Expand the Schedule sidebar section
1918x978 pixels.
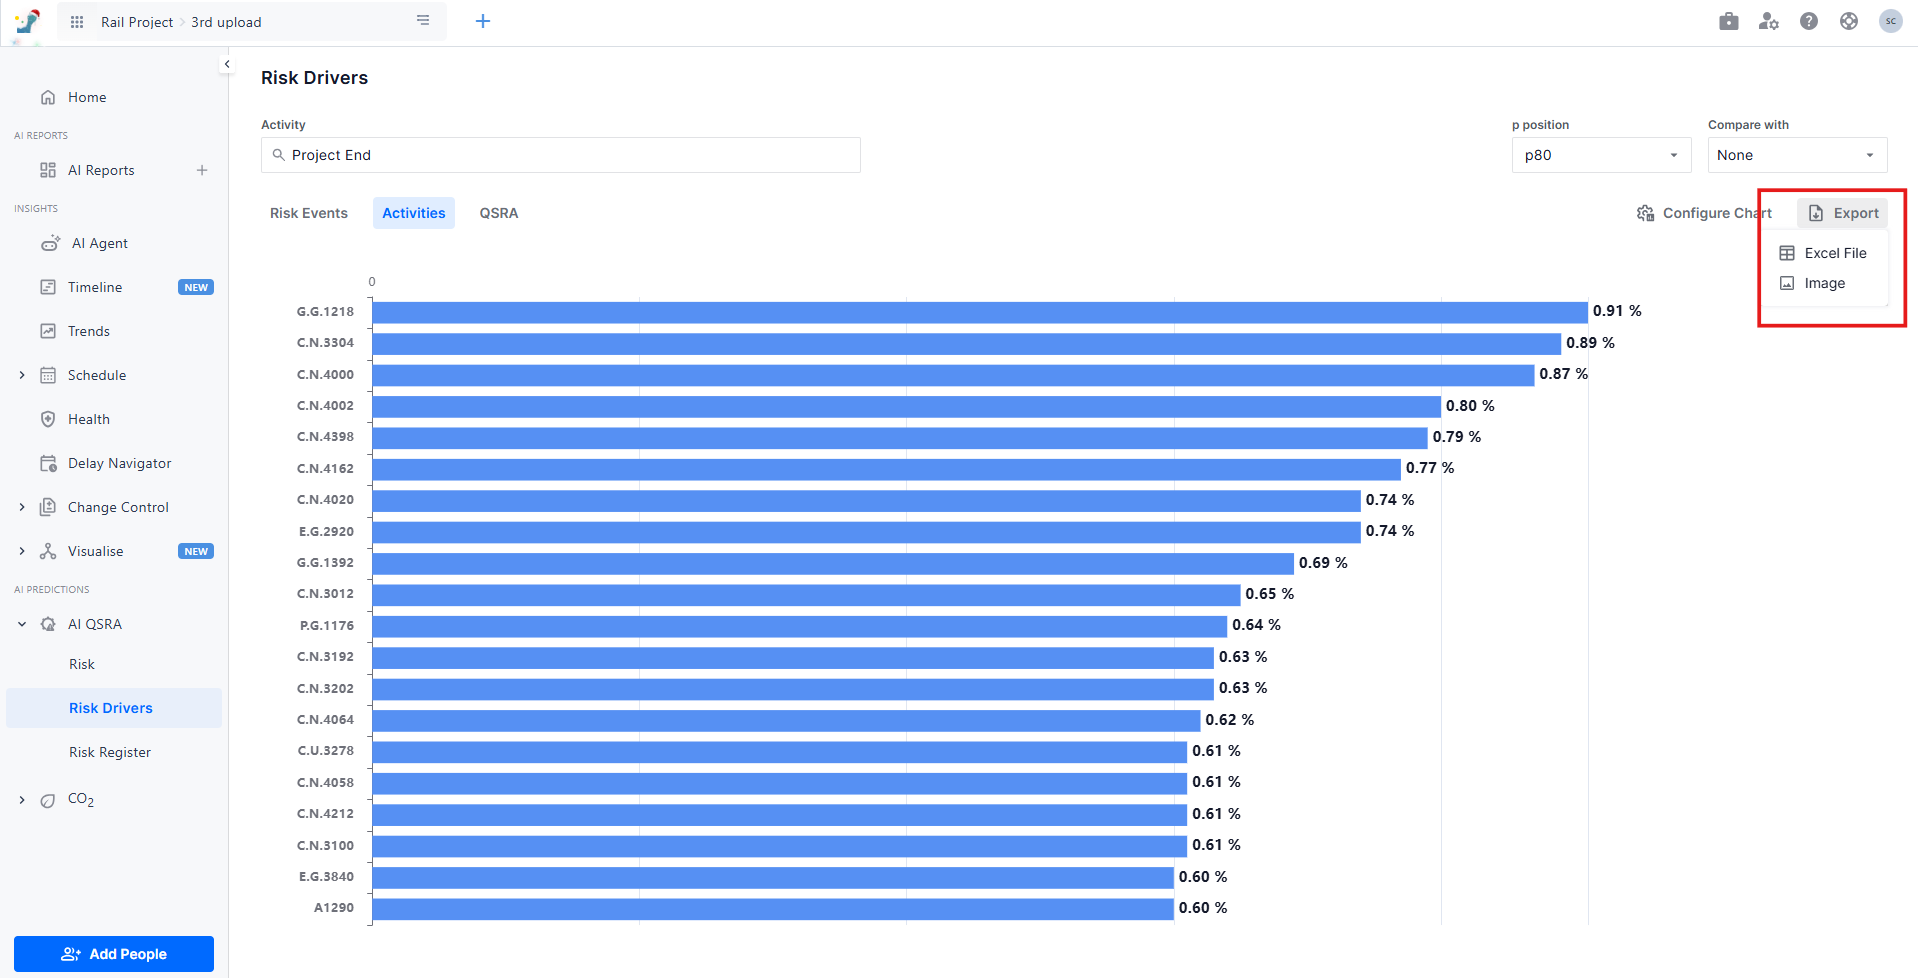click(x=22, y=375)
